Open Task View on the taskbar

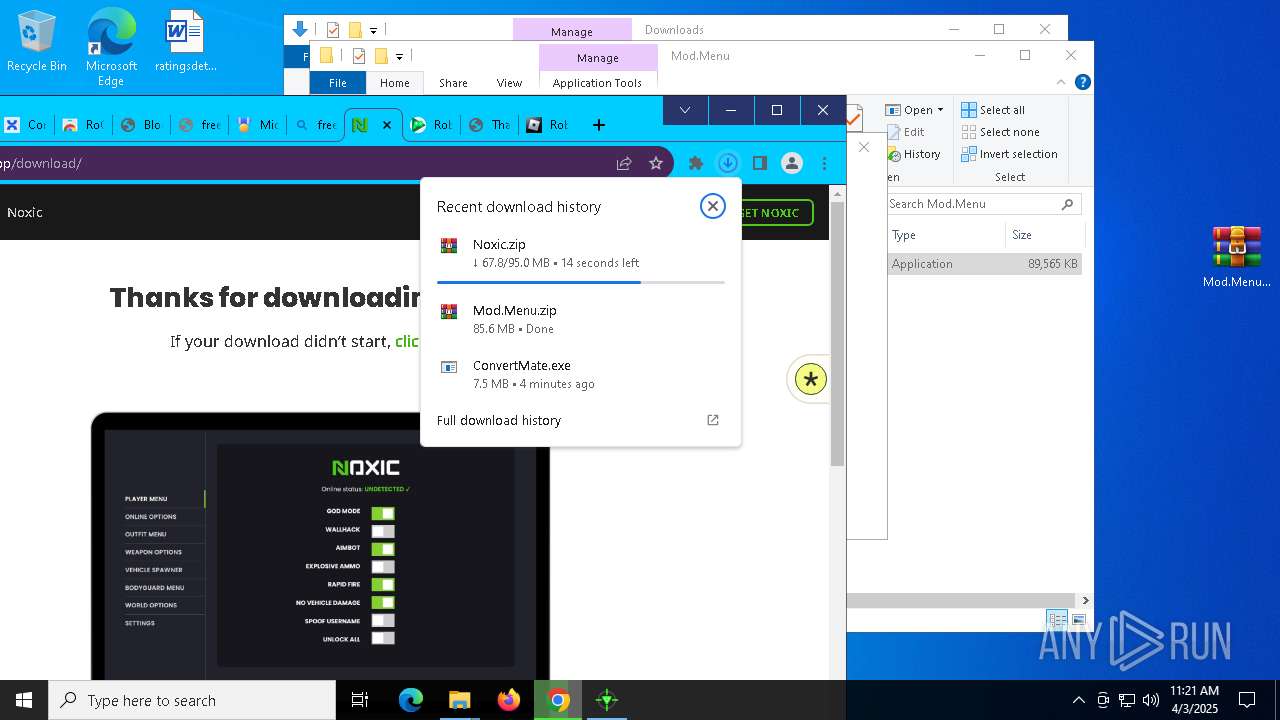pyautogui.click(x=360, y=700)
